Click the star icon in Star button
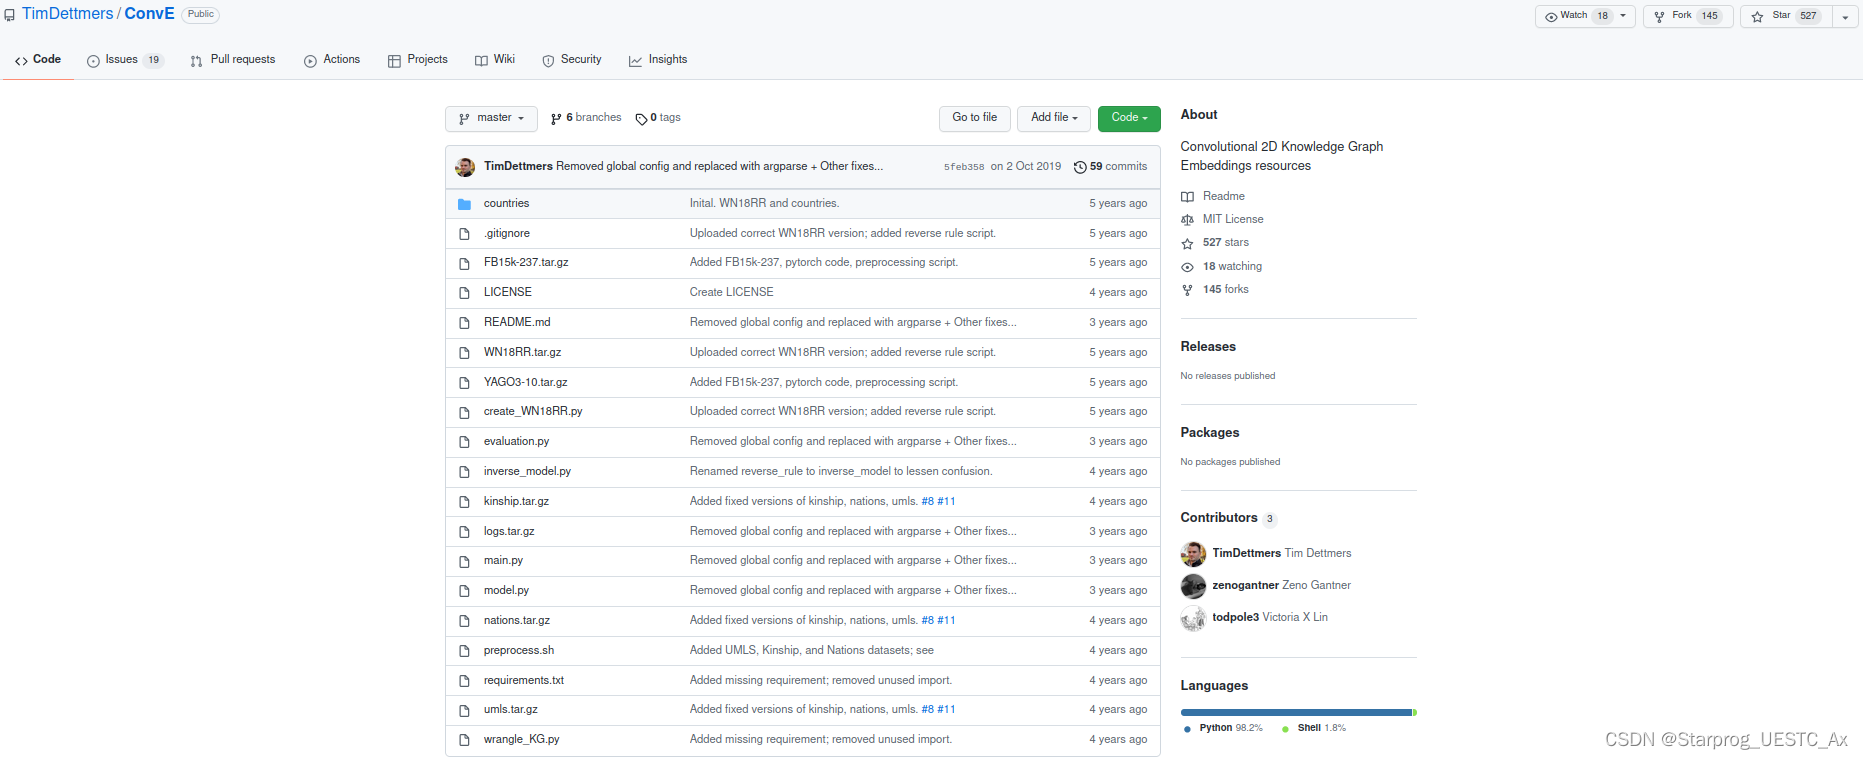Image resolution: width=1863 pixels, height=759 pixels. 1757,17
